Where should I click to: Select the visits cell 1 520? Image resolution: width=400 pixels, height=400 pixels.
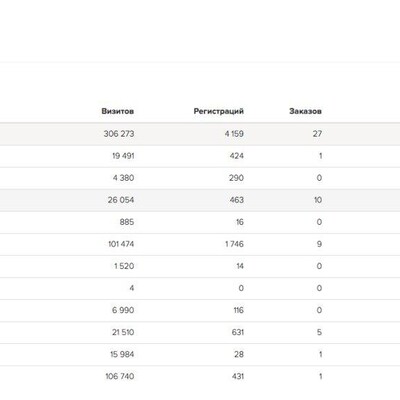pos(124,266)
